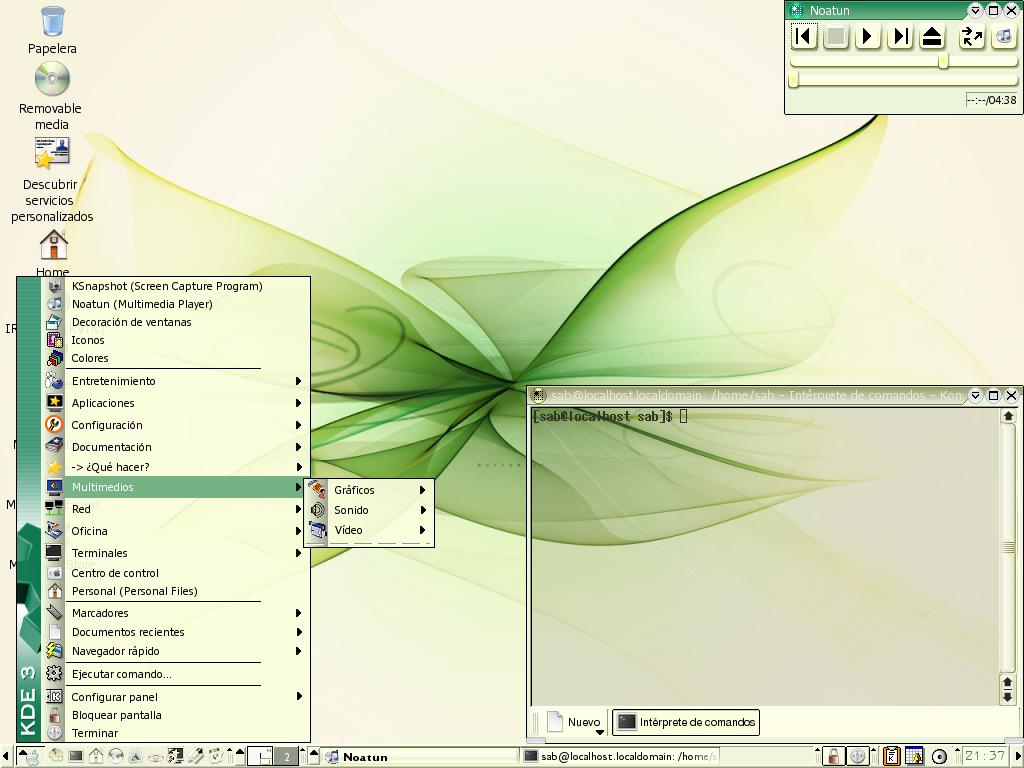Click the disc tray icon near clock
This screenshot has height=768, width=1024.
coord(939,756)
